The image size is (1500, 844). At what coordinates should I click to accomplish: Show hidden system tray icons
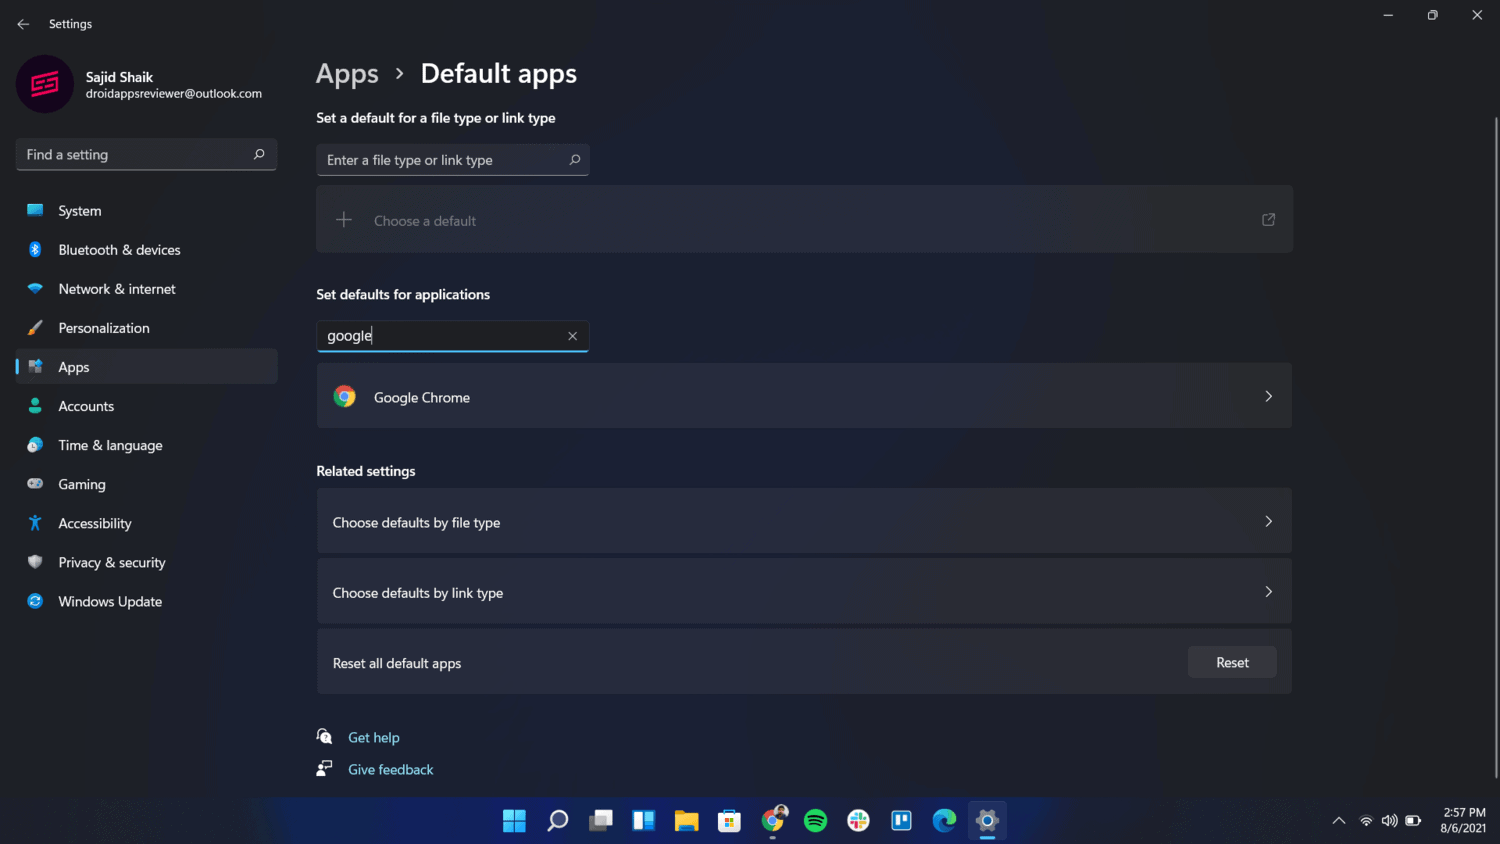click(1339, 821)
